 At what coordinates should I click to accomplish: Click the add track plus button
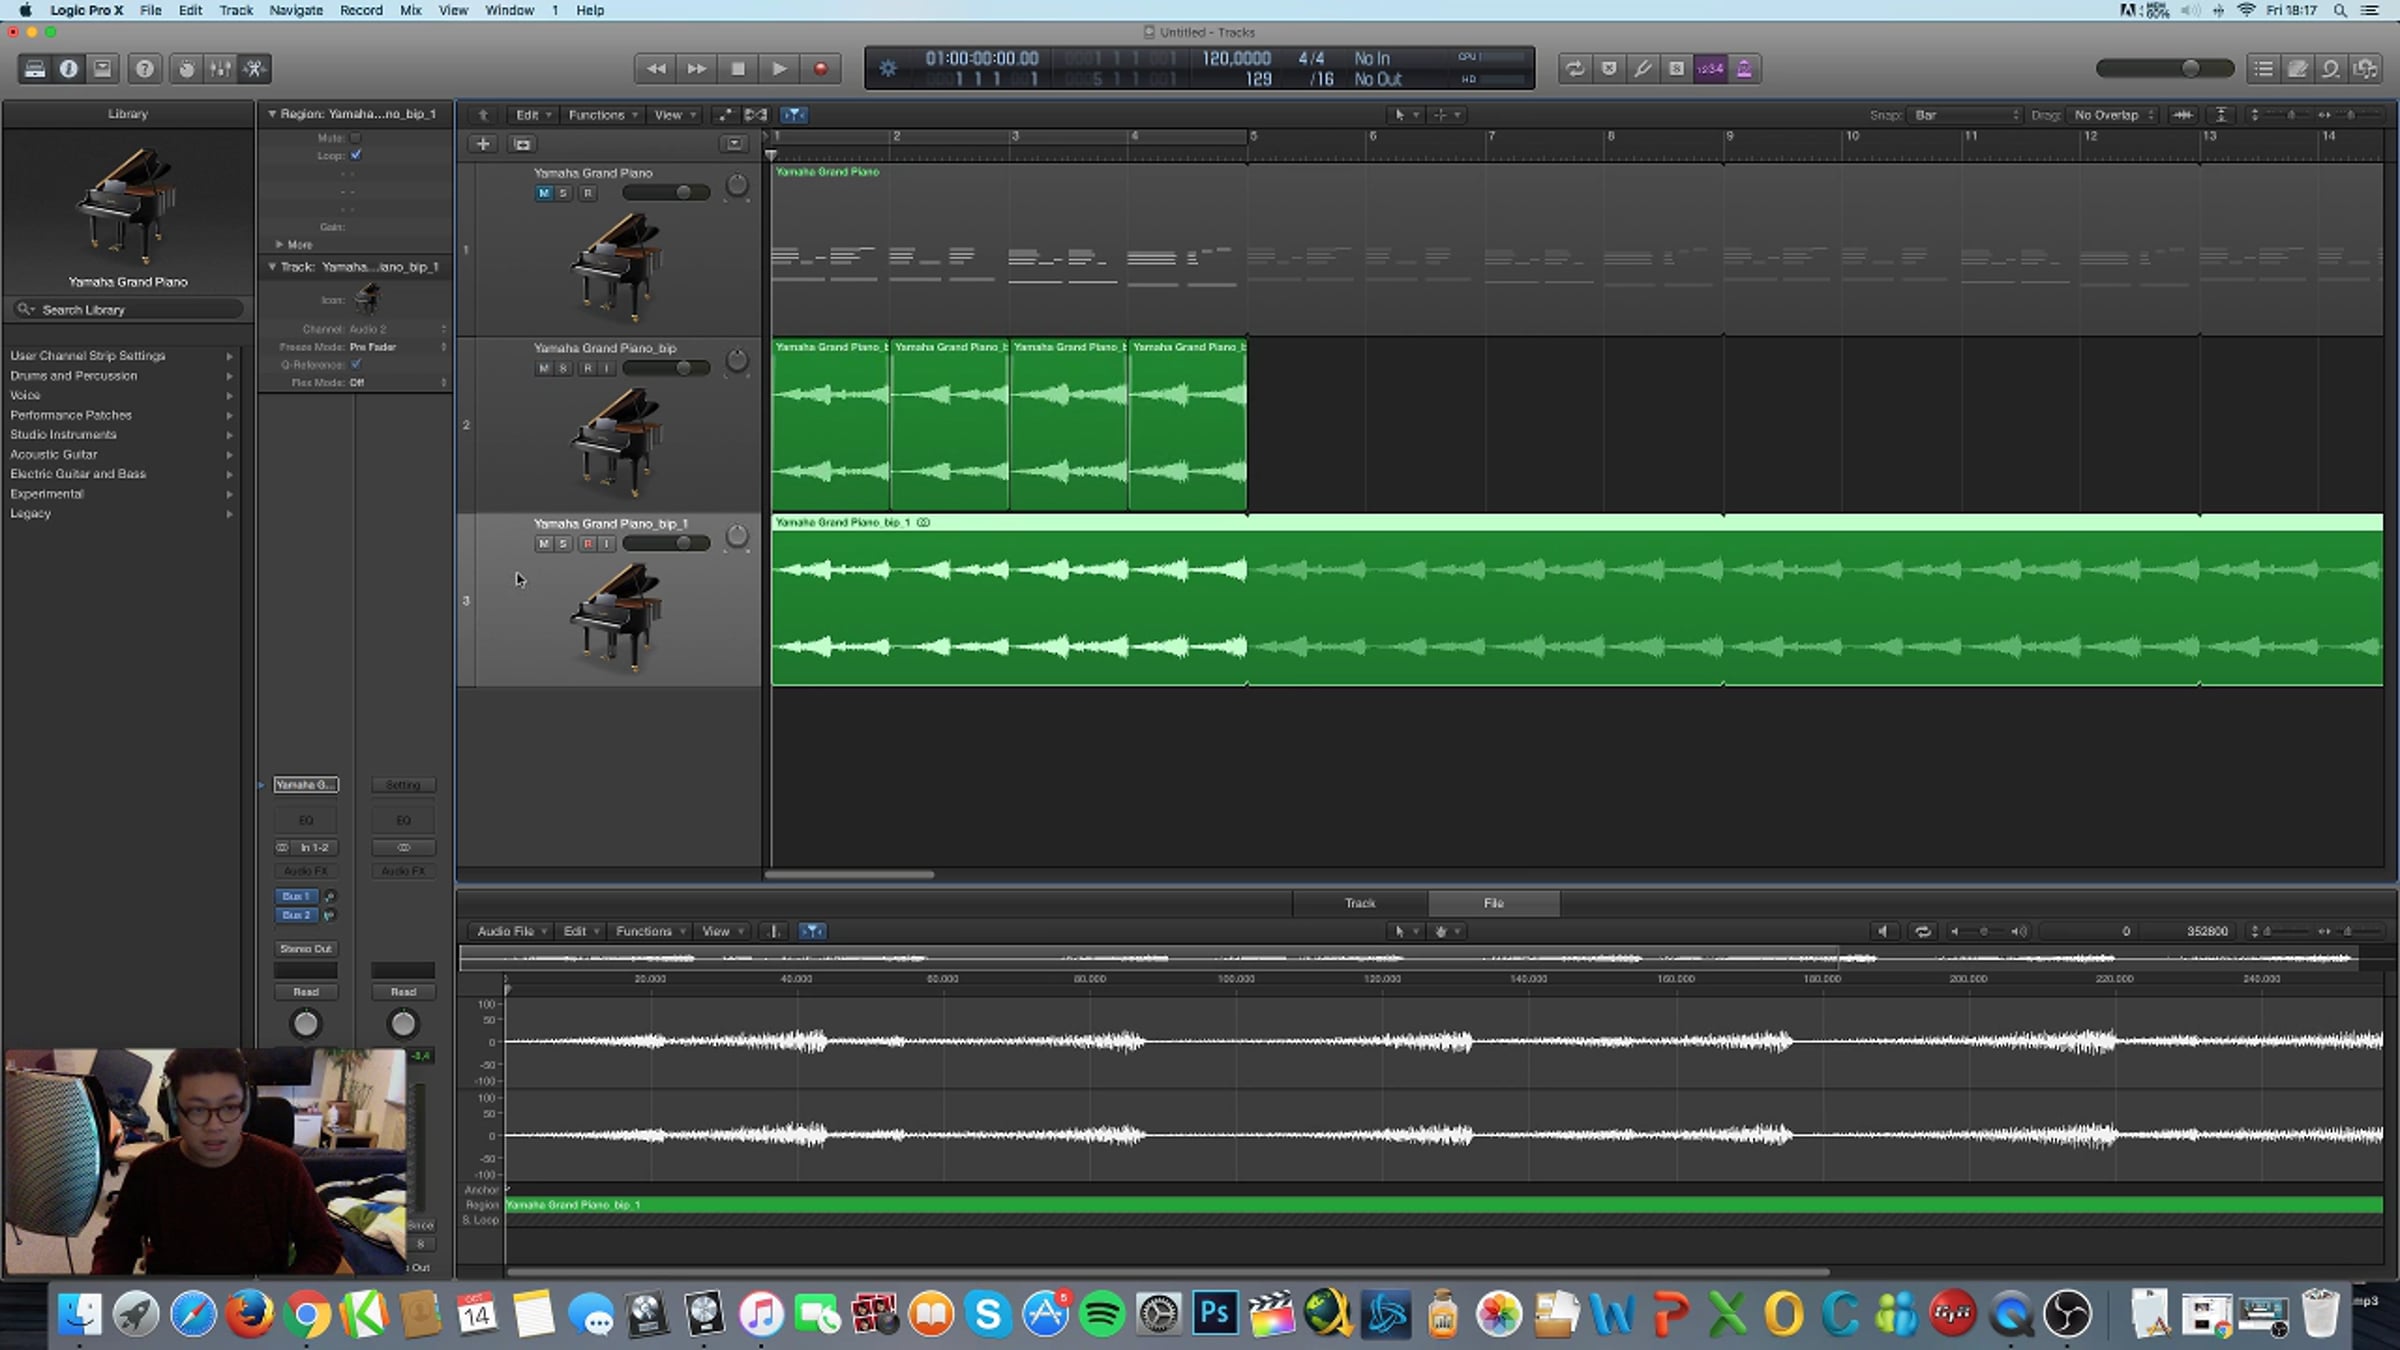[483, 144]
